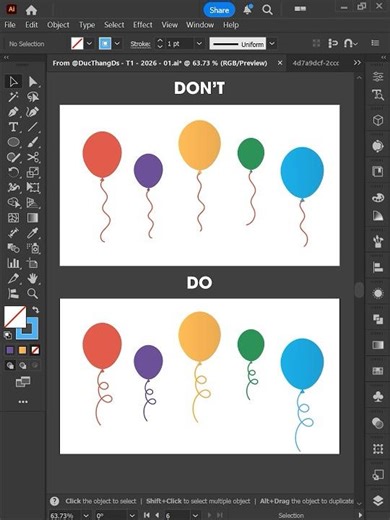Reset default fill and stroke
The height and width of the screenshot is (520, 390).
8,335
